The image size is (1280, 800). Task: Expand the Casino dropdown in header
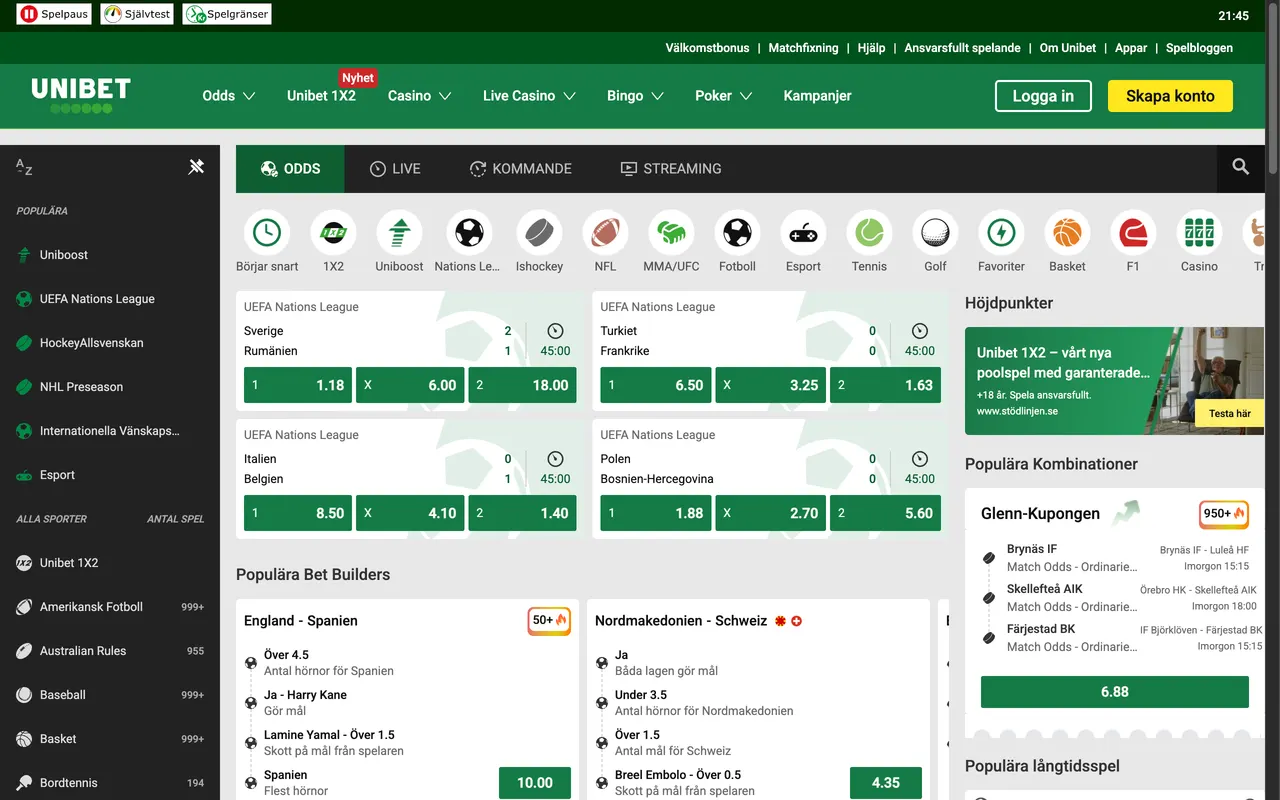tap(420, 96)
